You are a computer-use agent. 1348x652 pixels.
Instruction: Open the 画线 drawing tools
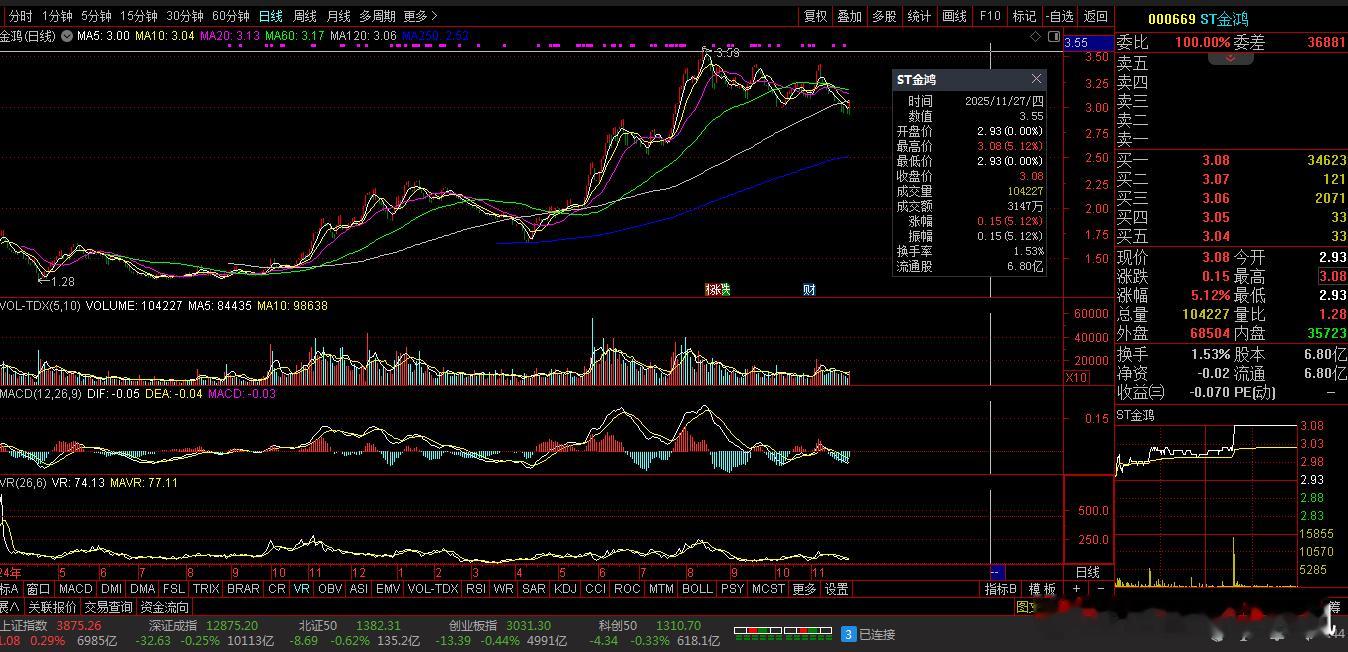coord(955,16)
